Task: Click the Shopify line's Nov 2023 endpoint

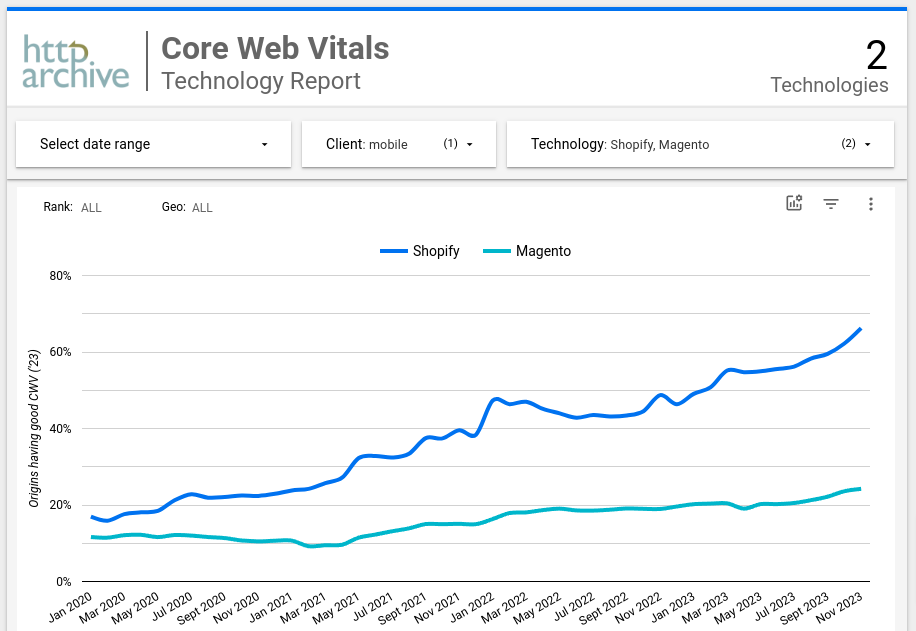Action: [861, 329]
